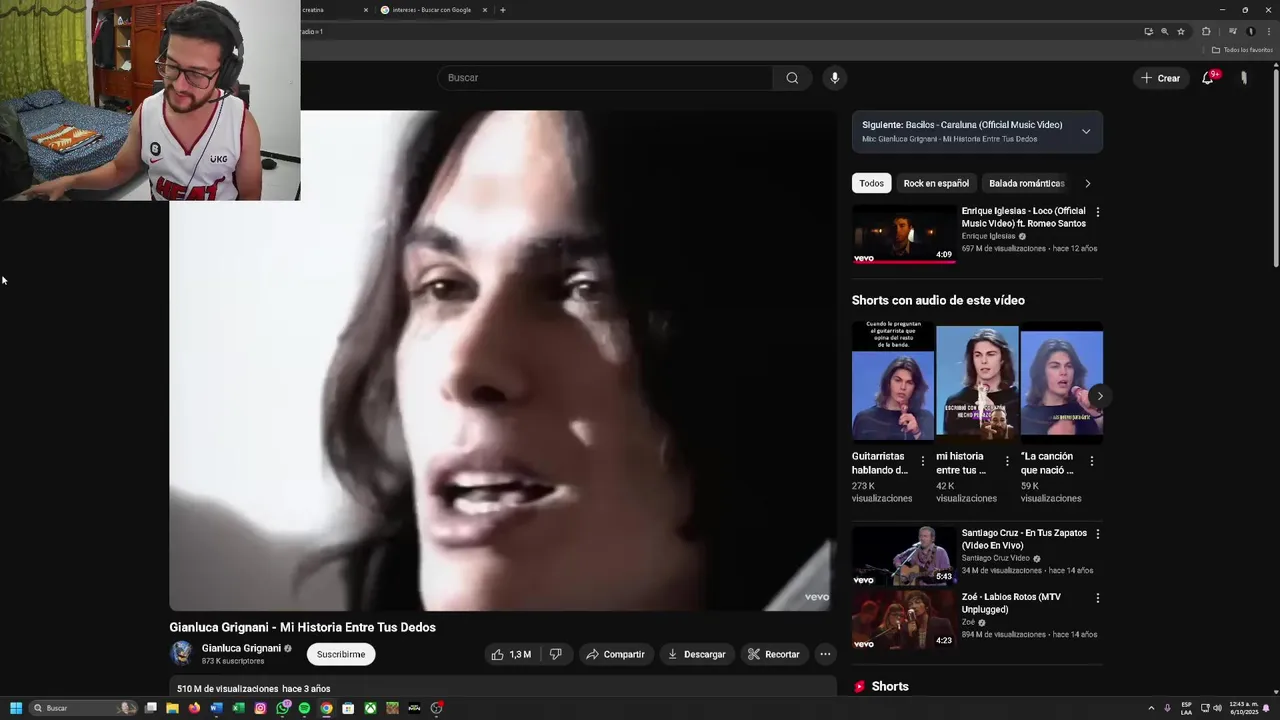This screenshot has height=720, width=1280.
Task: Bookmark page with star icon
Action: pyautogui.click(x=1181, y=31)
